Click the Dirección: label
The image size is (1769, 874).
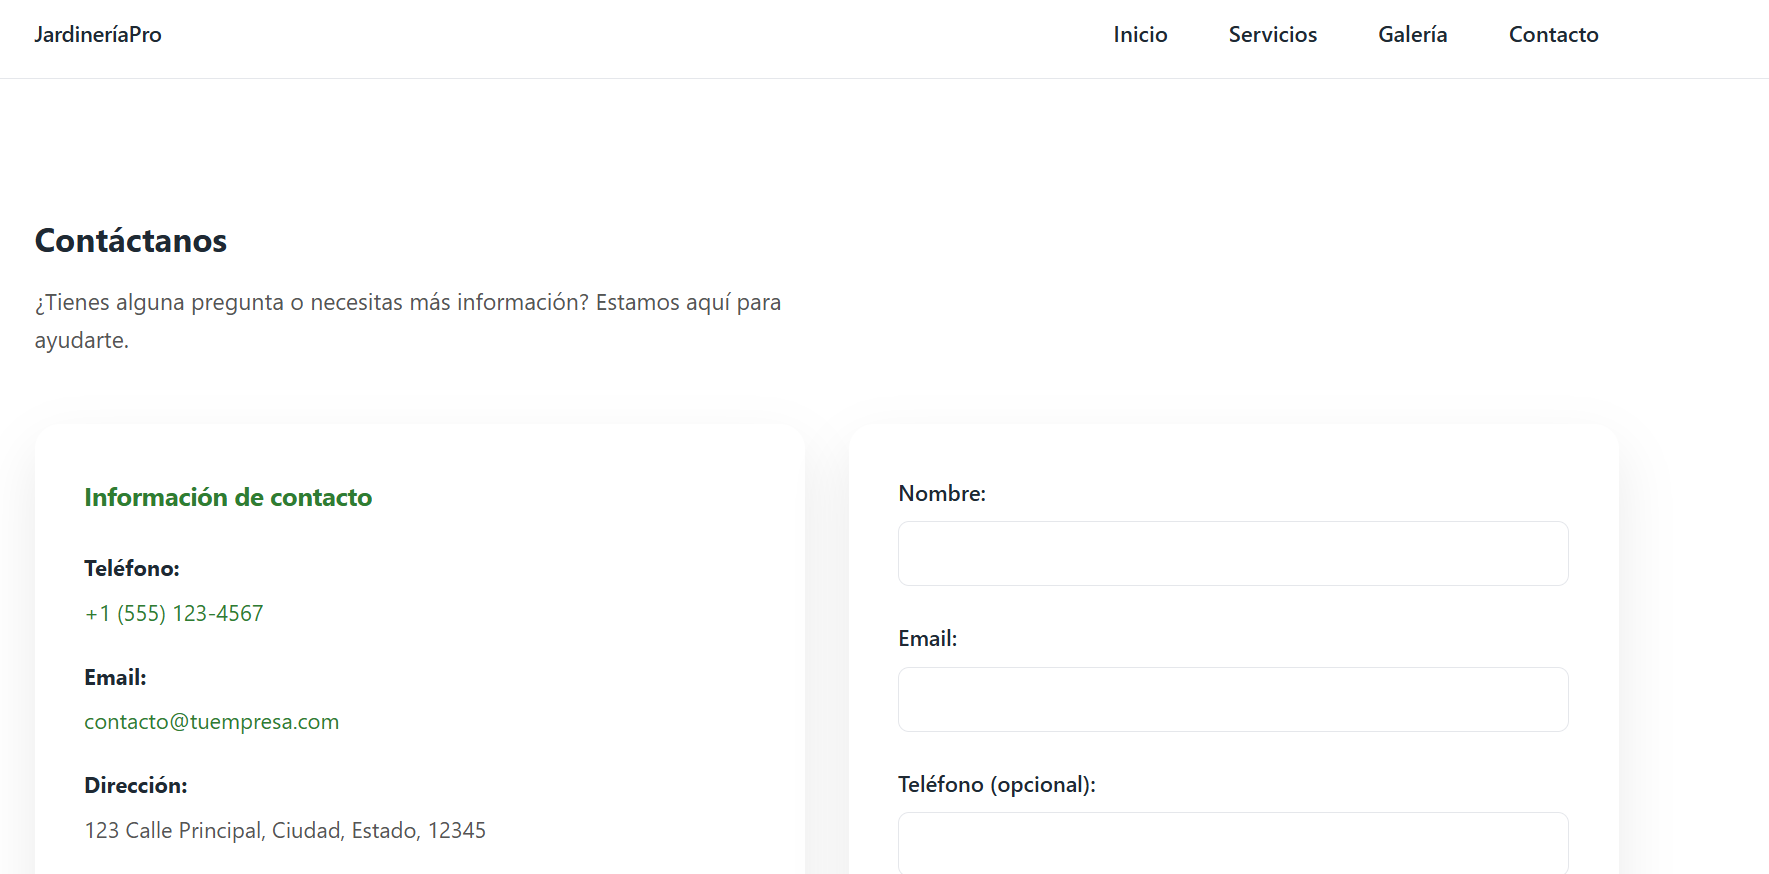tap(136, 786)
